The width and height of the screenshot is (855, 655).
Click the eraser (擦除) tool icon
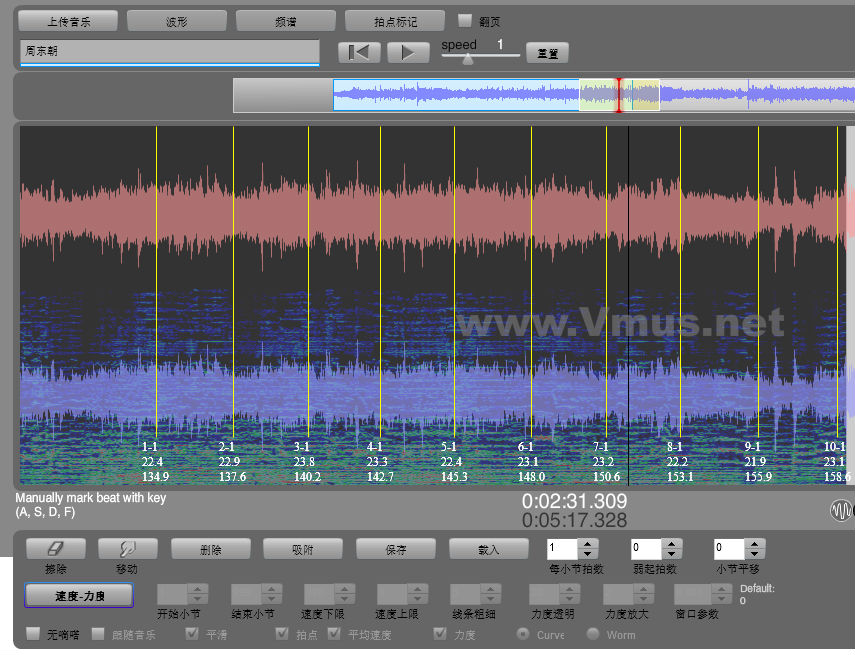[55, 548]
